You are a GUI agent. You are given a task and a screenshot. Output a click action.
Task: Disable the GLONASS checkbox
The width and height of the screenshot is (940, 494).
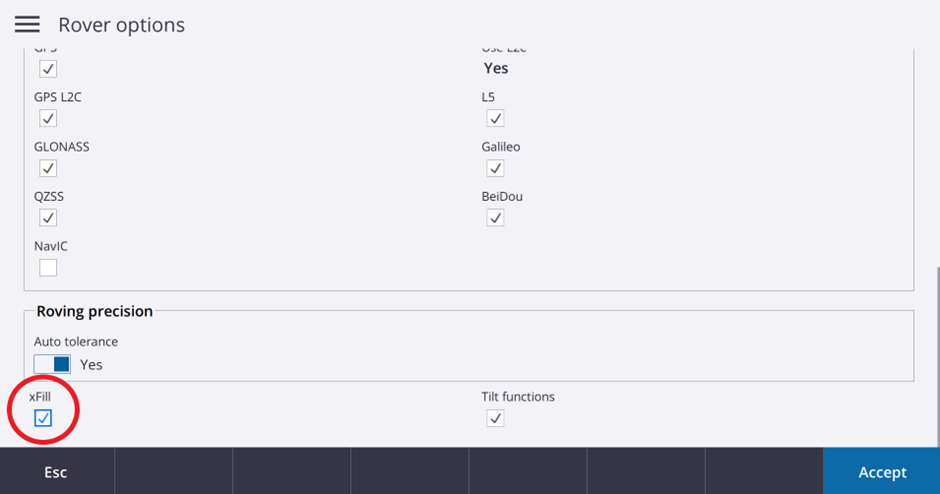tap(48, 168)
